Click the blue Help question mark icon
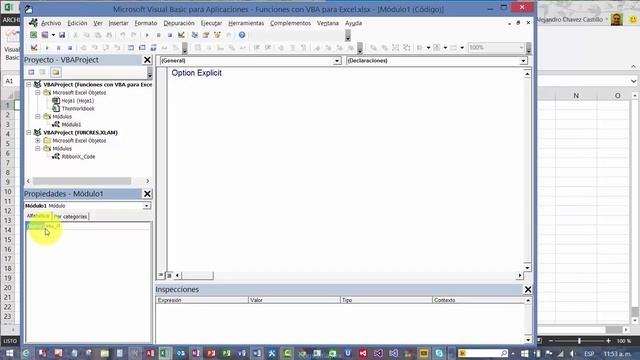The image size is (640, 360). tap(242, 35)
